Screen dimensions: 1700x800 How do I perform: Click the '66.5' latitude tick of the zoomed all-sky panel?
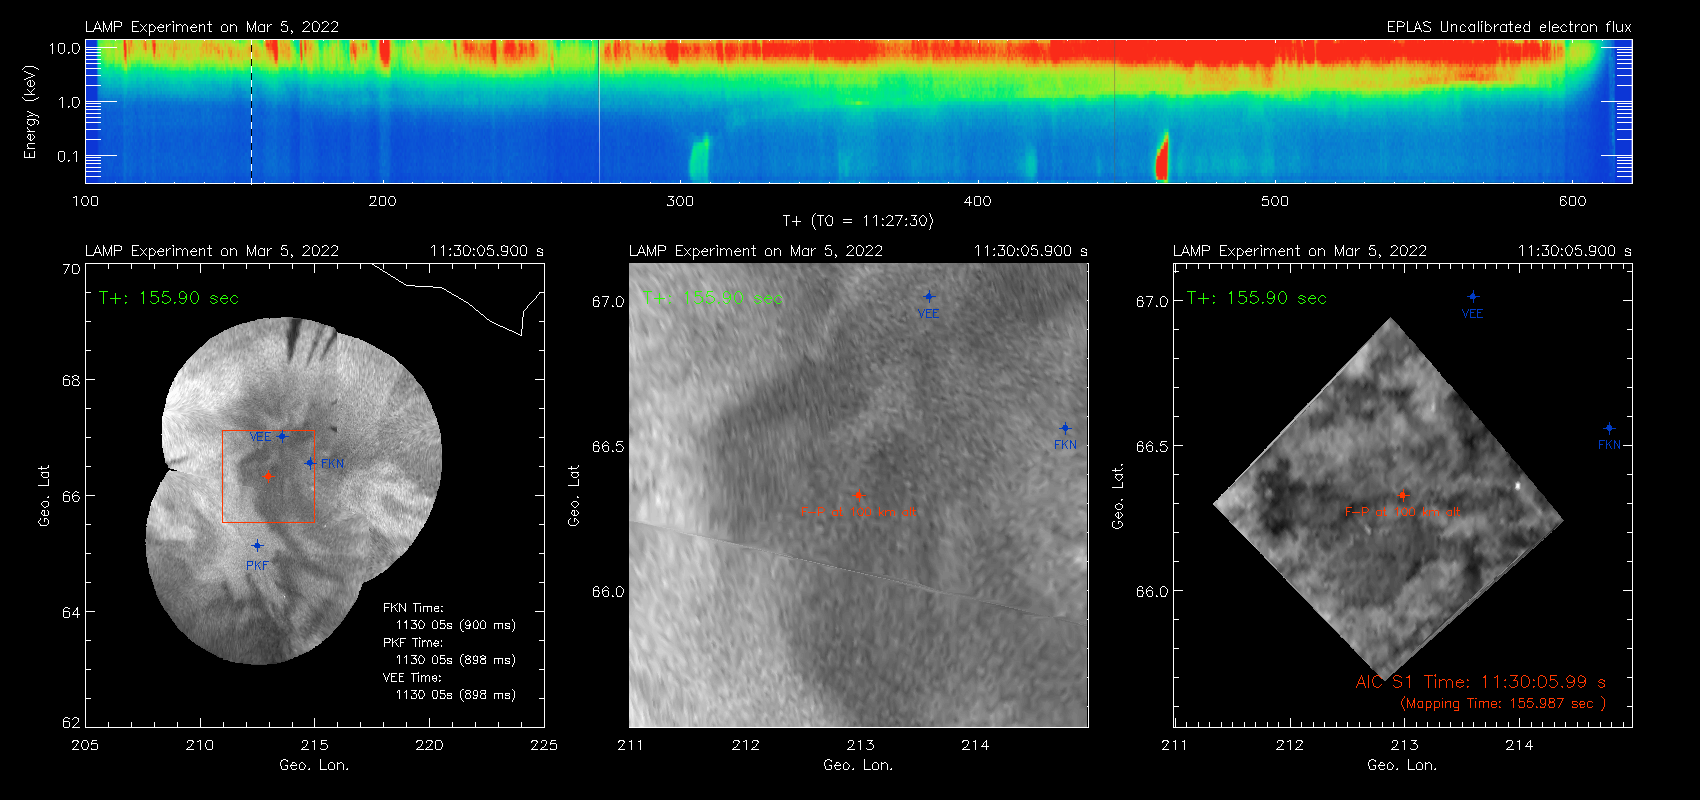(608, 446)
